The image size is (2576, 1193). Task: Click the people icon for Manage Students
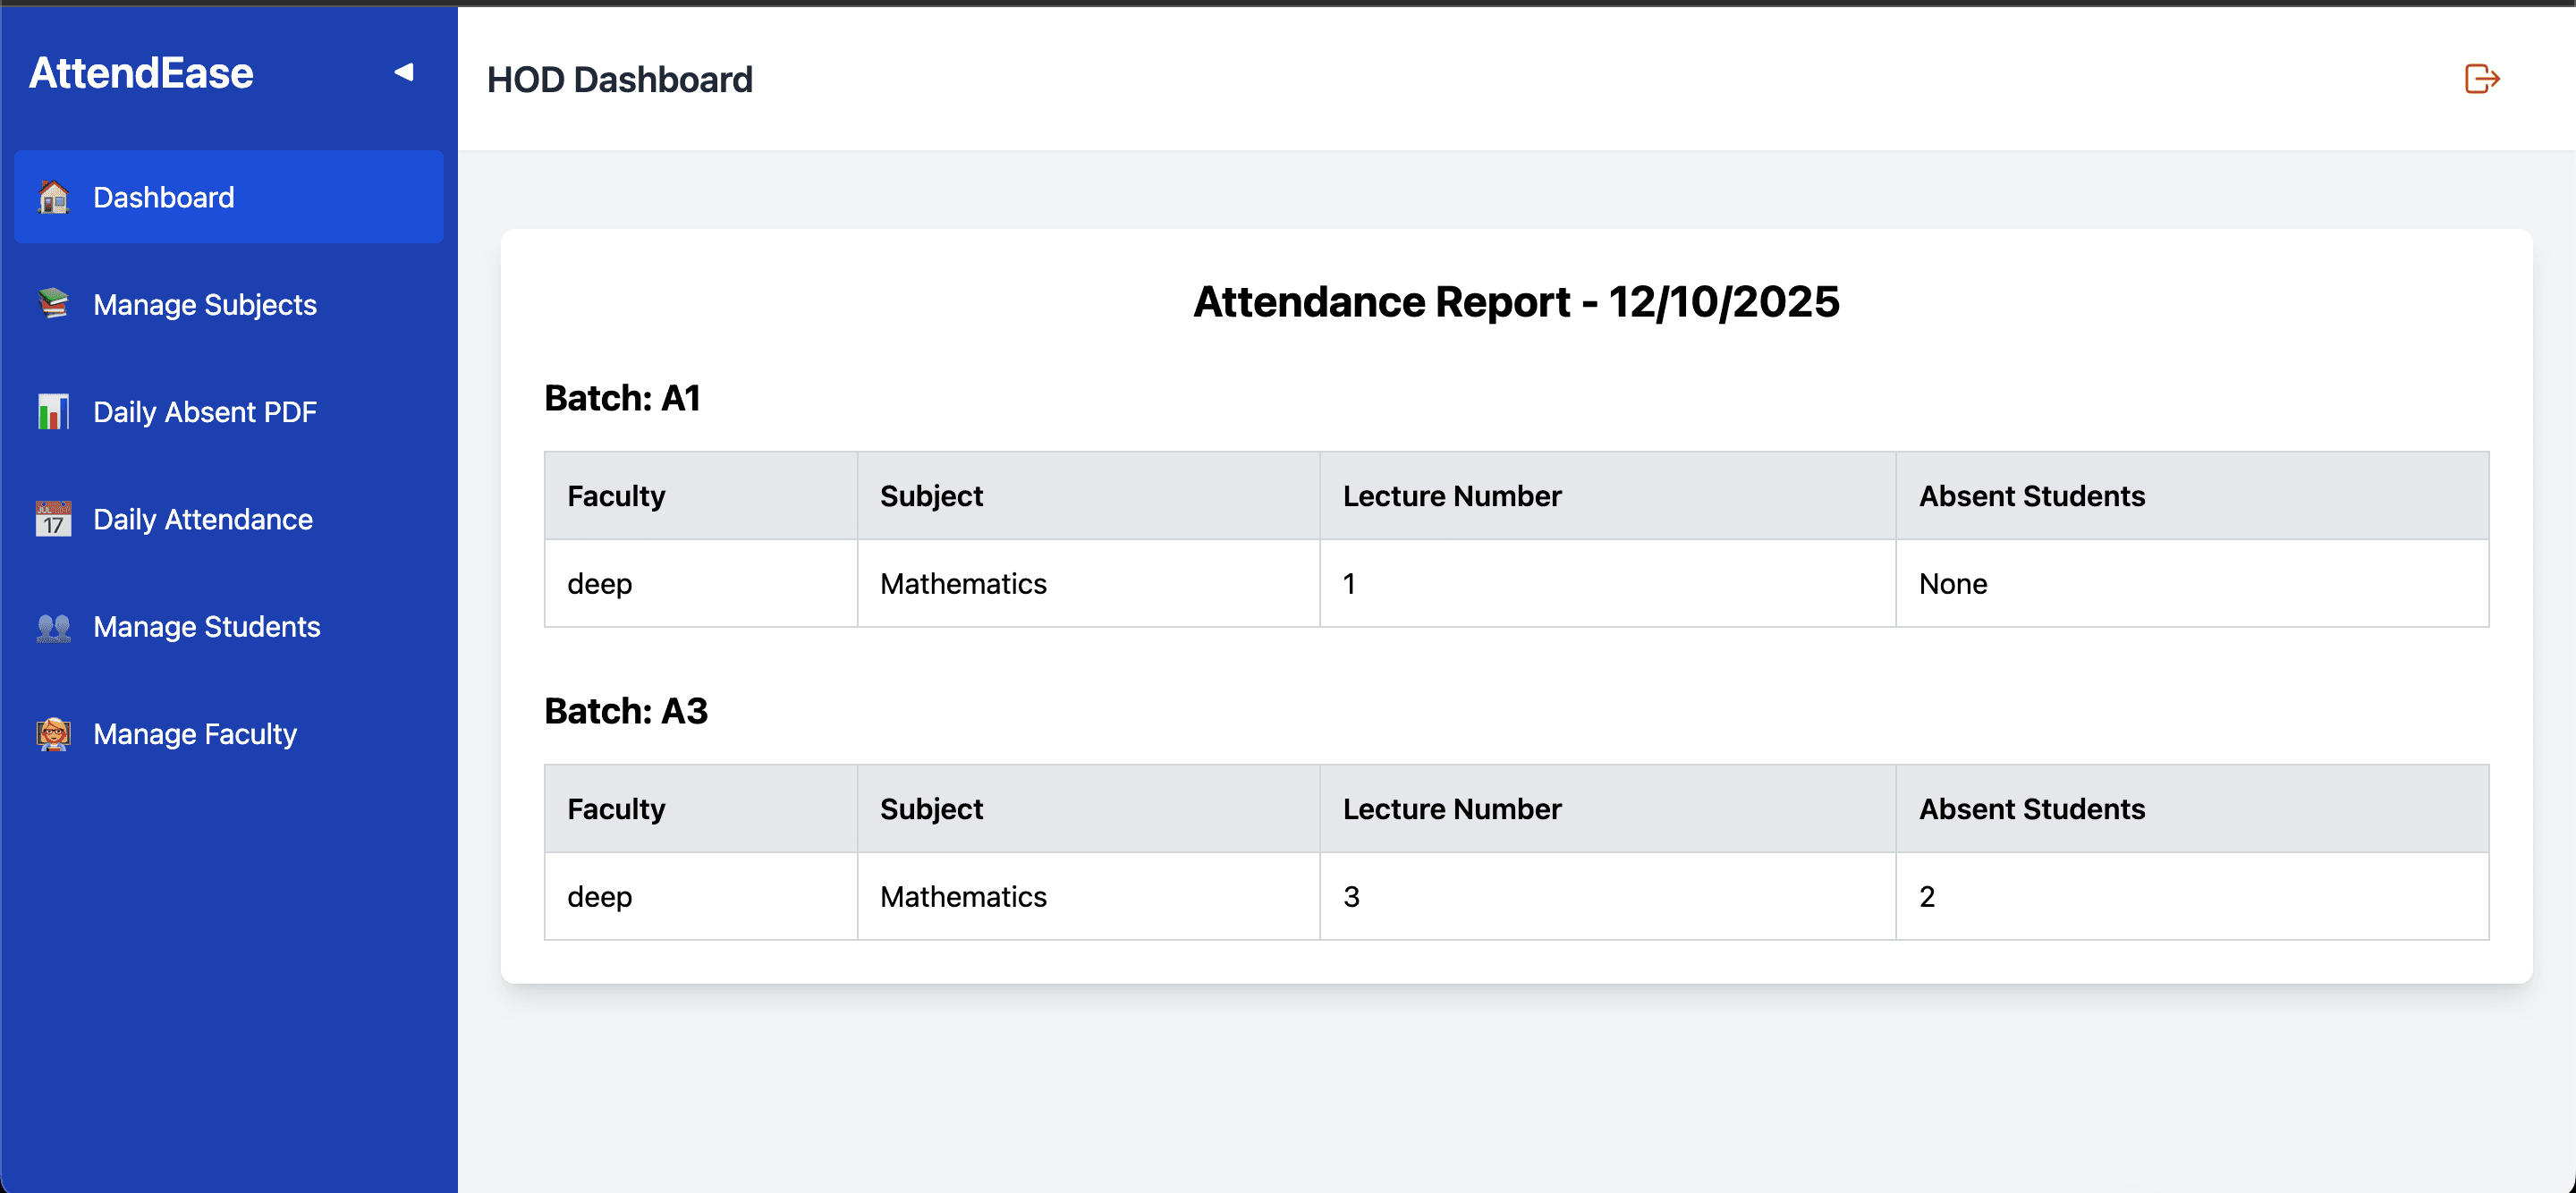tap(53, 627)
